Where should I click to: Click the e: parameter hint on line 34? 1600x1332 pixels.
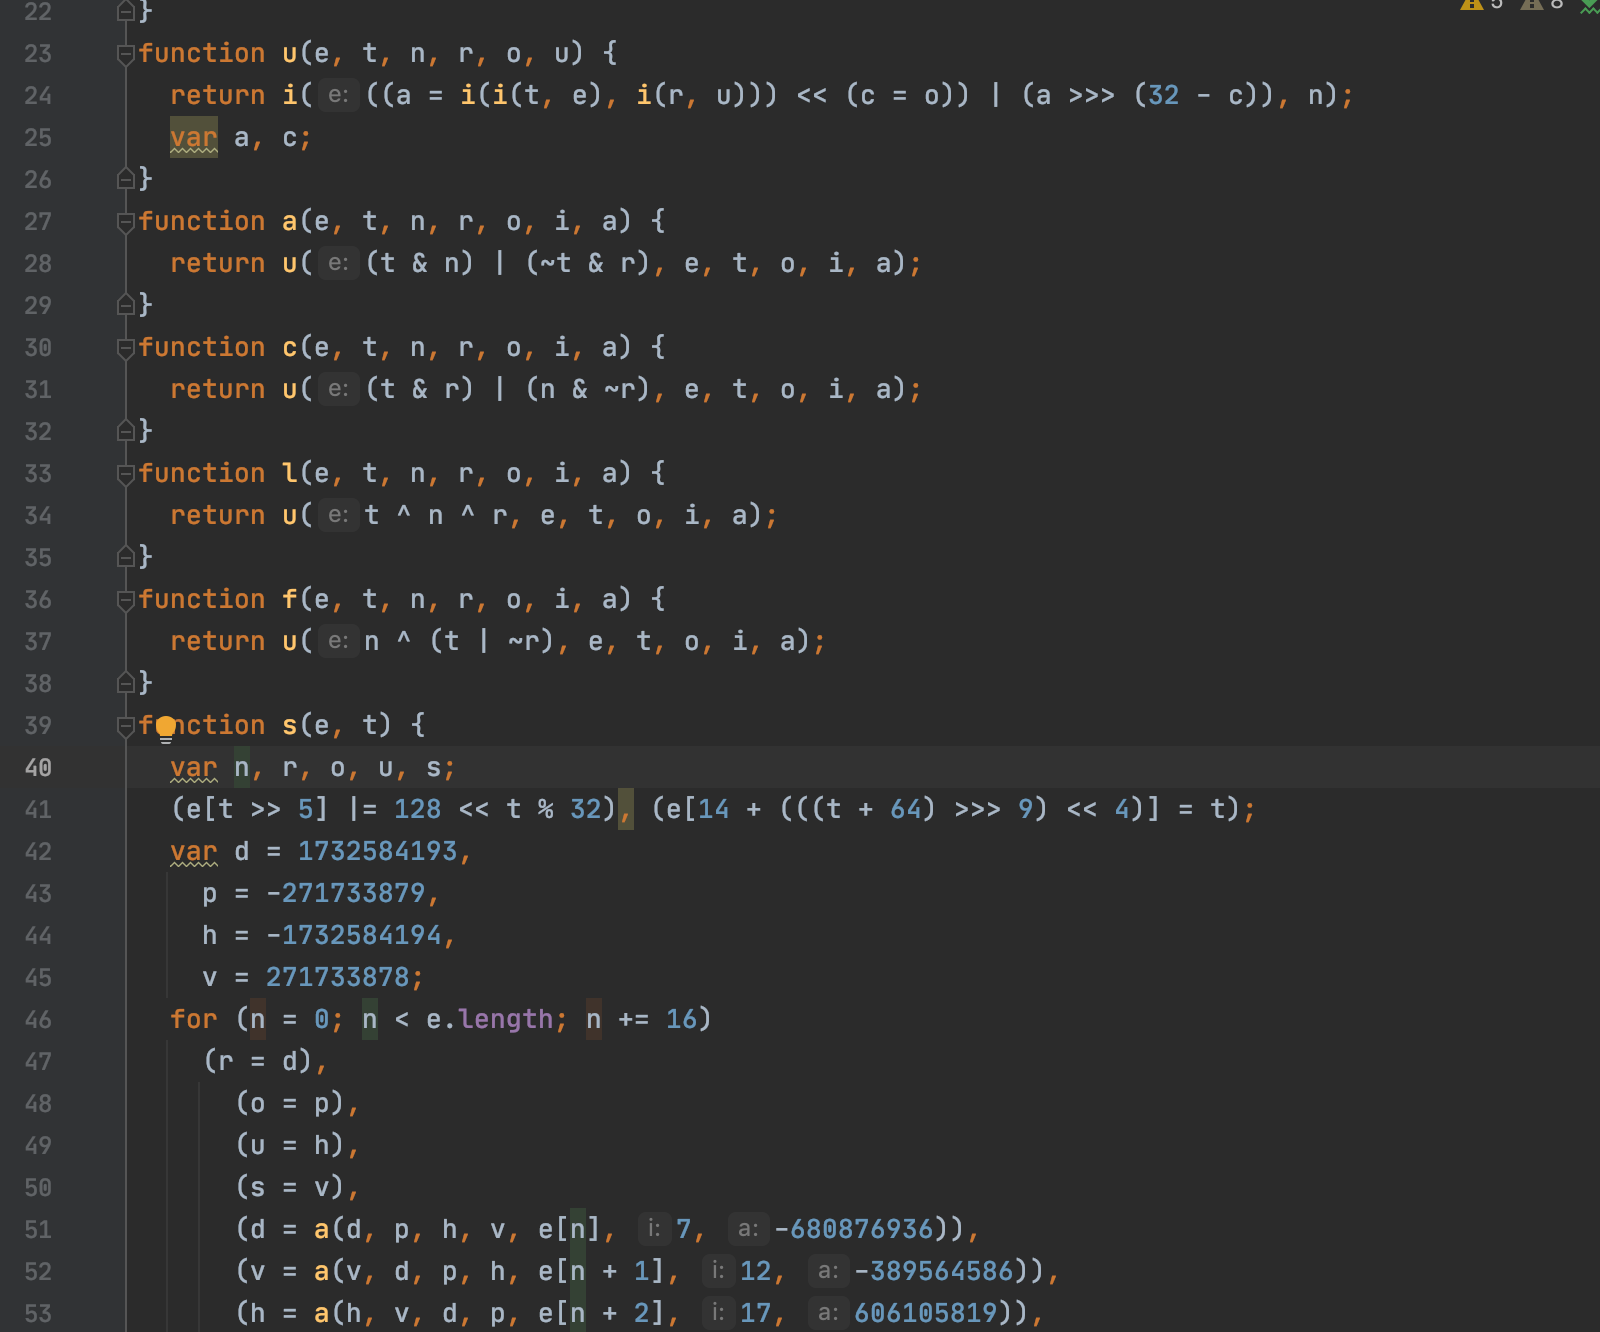tap(339, 515)
